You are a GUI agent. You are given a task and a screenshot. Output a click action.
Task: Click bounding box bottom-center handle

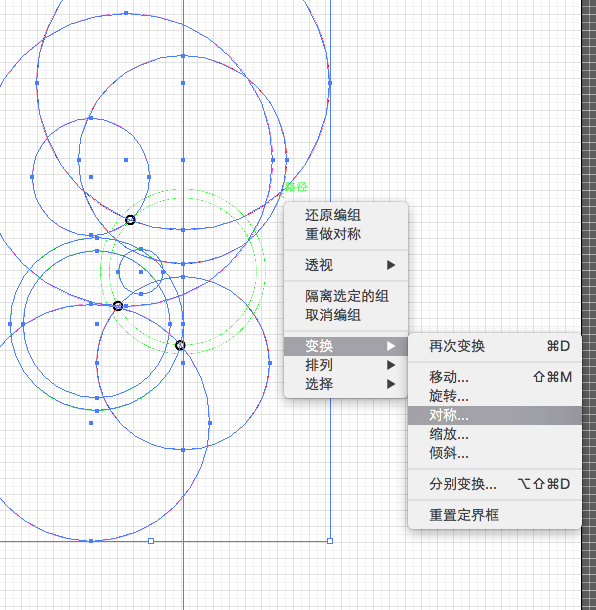[151, 541]
